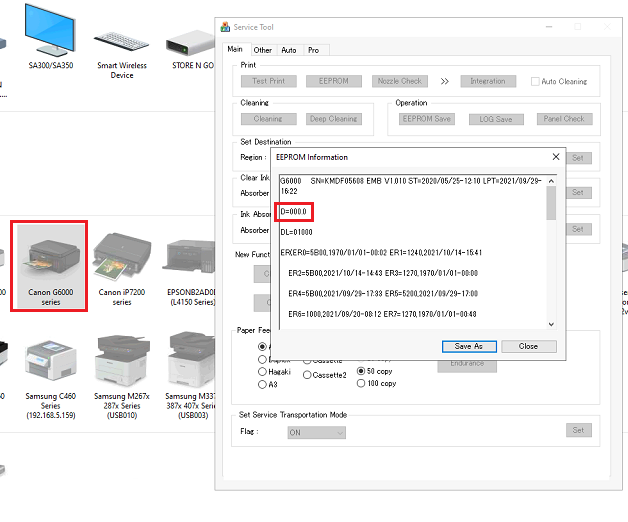Click the D=000.0 value text
The height and width of the screenshot is (522, 628).
[294, 212]
